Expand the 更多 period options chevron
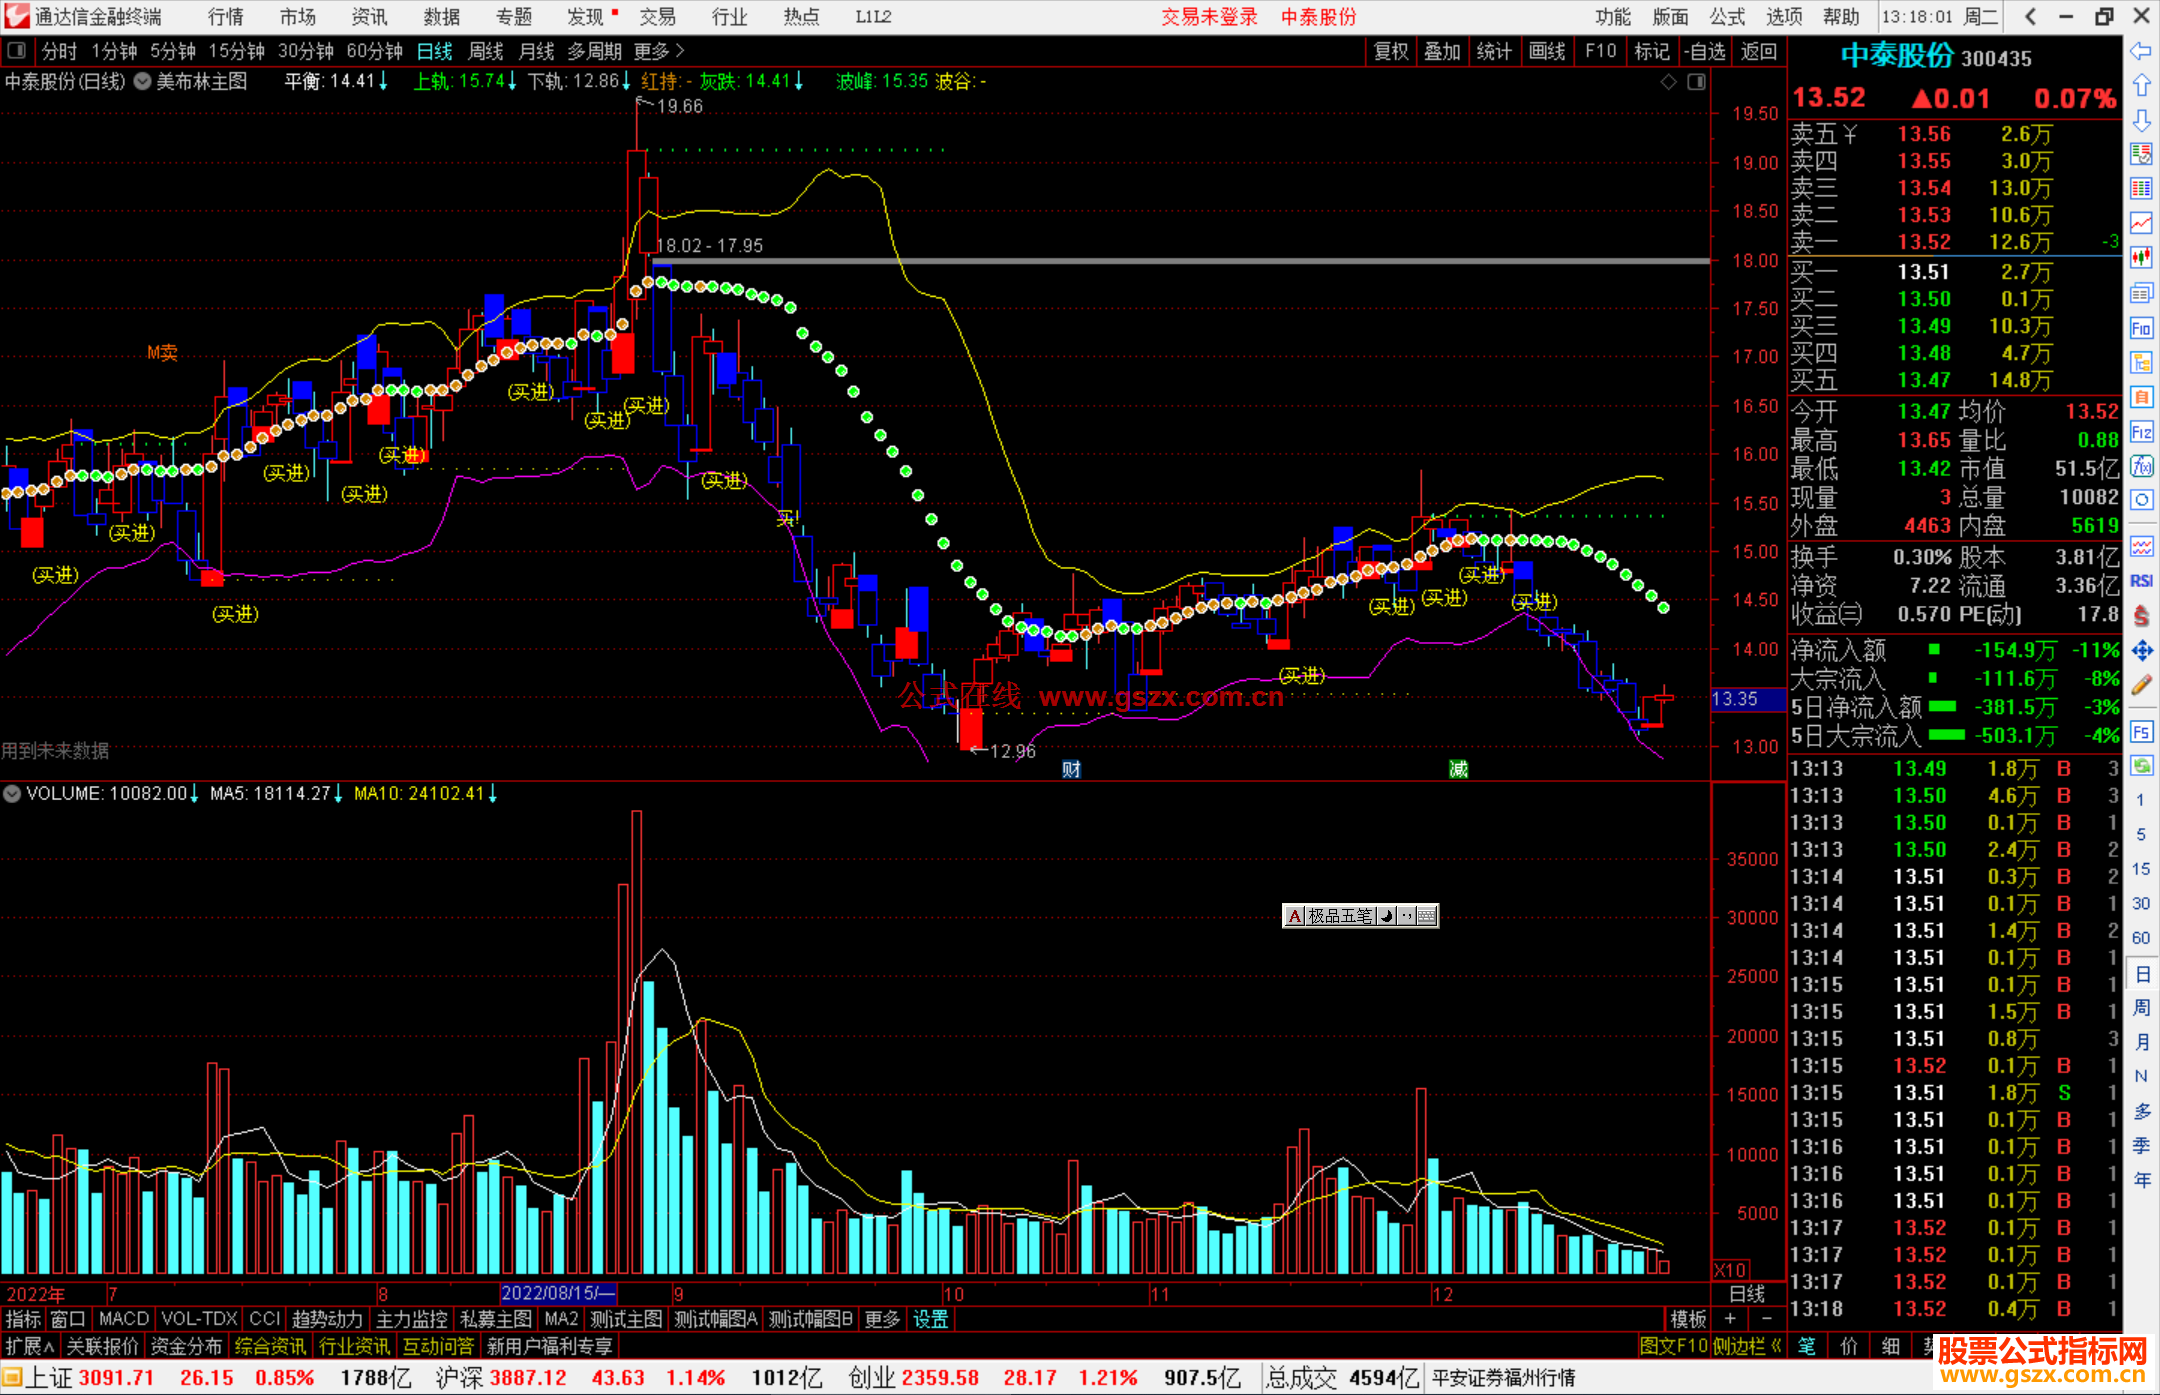The width and height of the screenshot is (2160, 1395). 680,50
